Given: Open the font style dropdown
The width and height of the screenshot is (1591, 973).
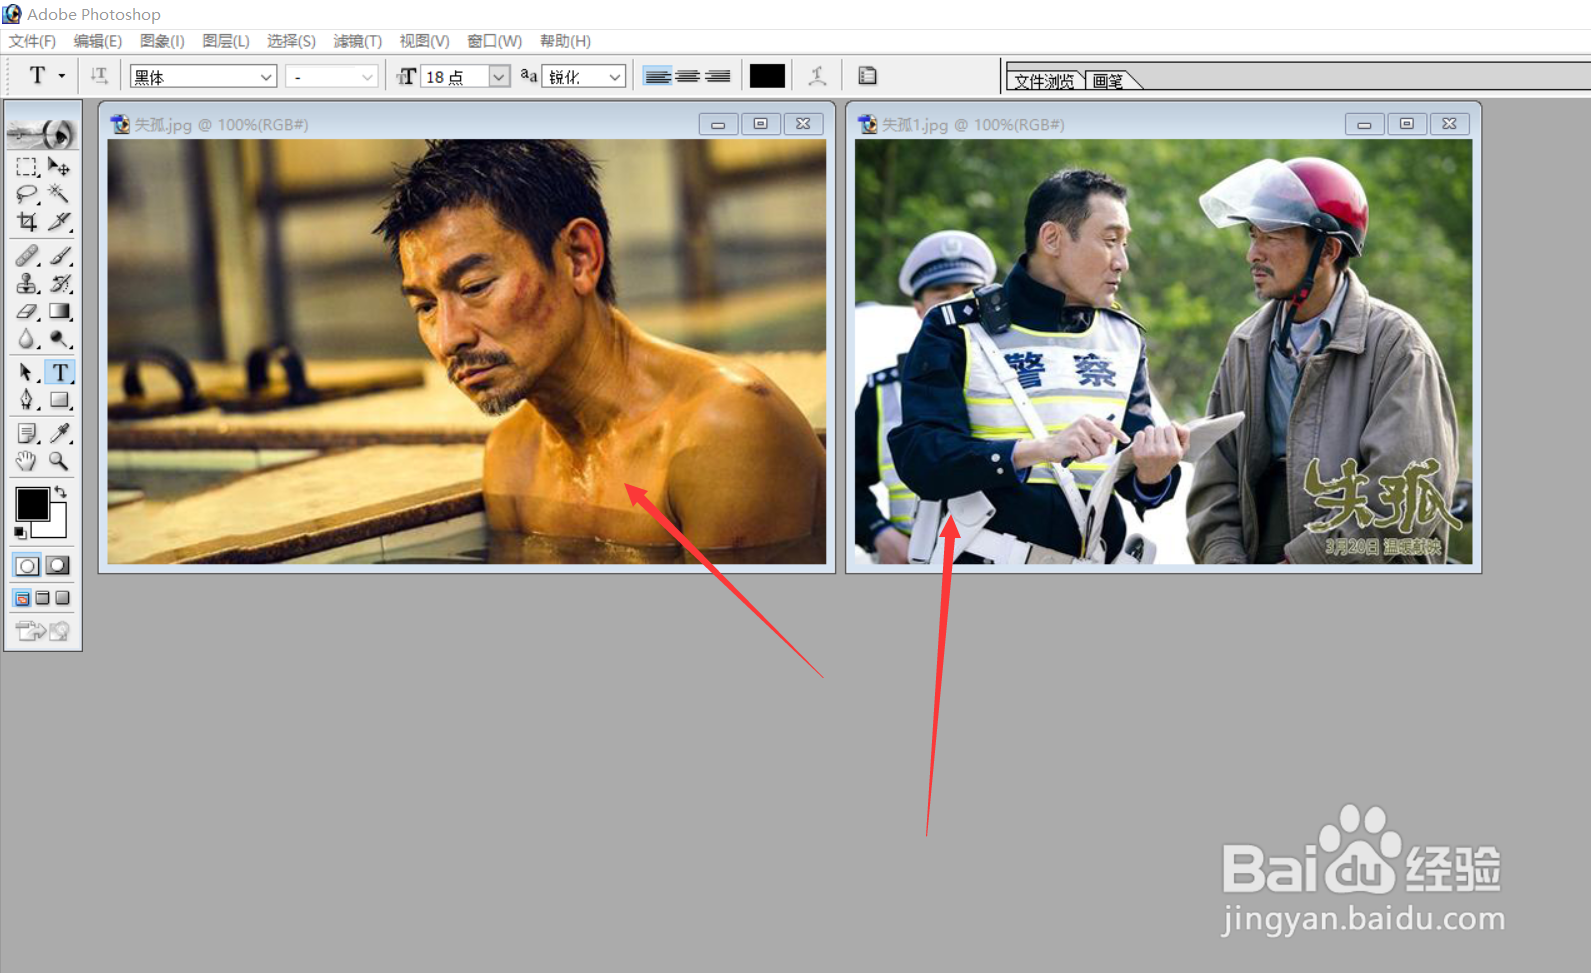Looking at the screenshot, I should [x=332, y=77].
